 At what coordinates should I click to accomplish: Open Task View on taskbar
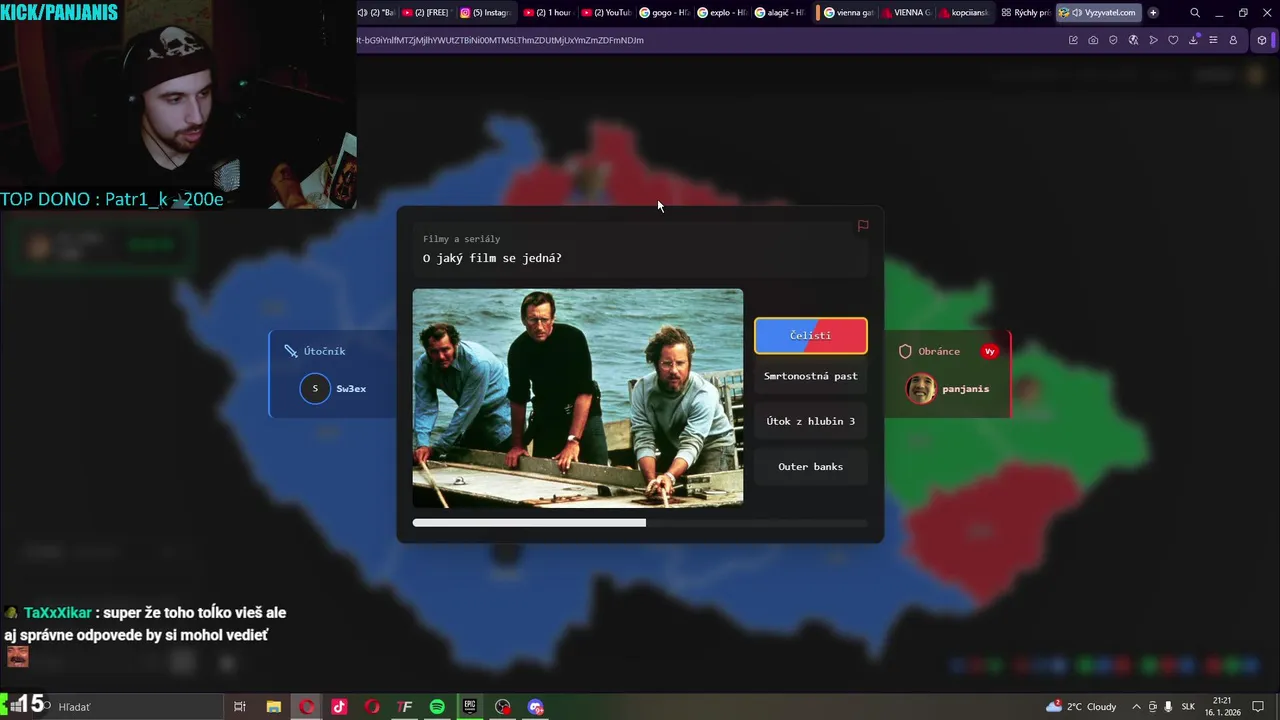click(x=240, y=707)
